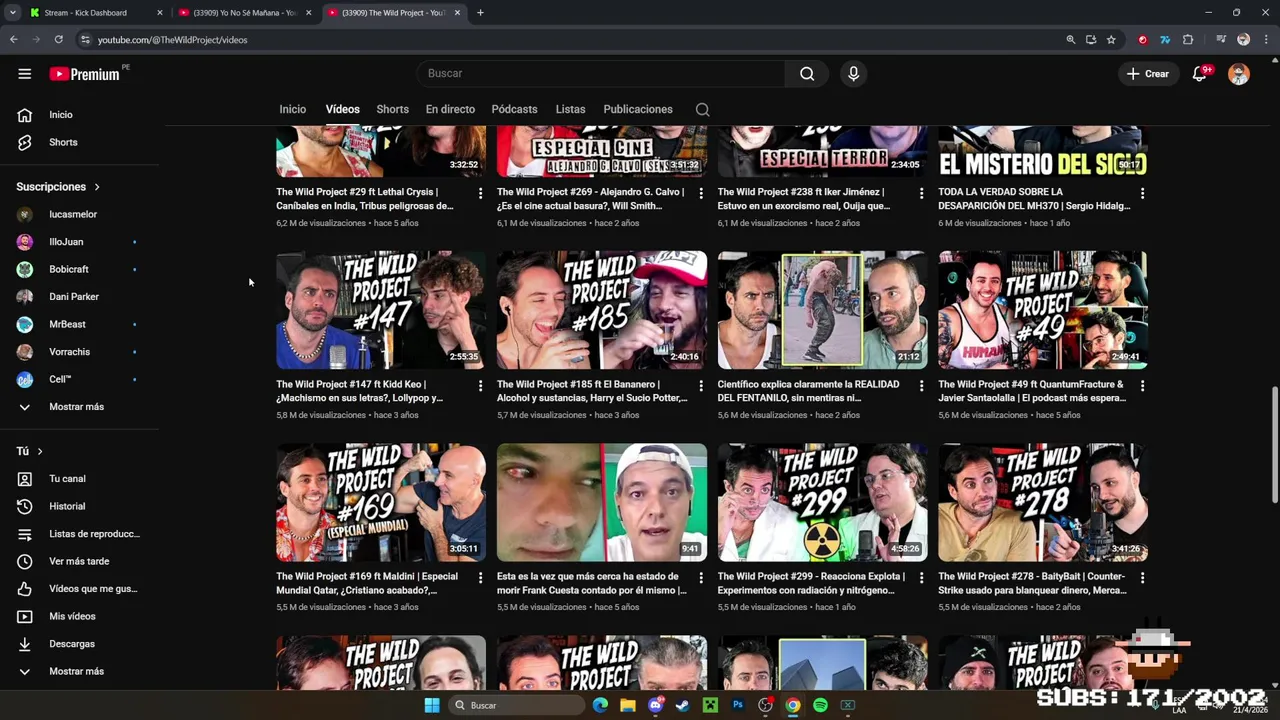Click the search magnifier button
This screenshot has width=1280, height=720.
coord(807,73)
